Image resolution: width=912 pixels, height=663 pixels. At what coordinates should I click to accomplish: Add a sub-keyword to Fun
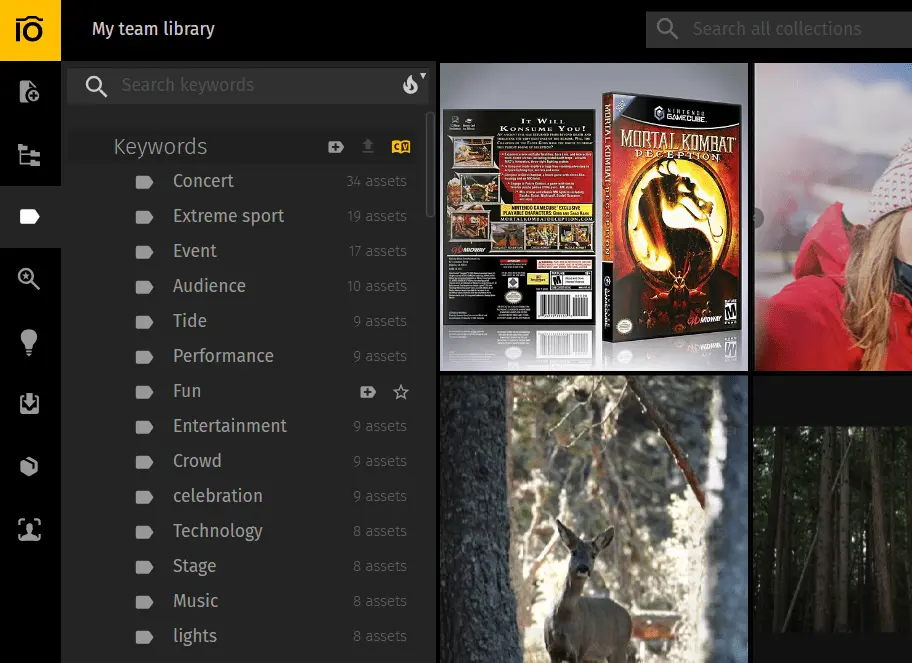pyautogui.click(x=368, y=392)
